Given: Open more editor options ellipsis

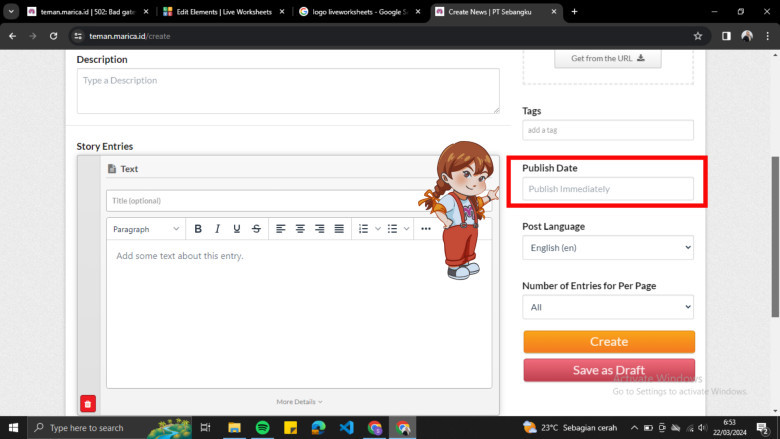Looking at the screenshot, I should point(426,229).
